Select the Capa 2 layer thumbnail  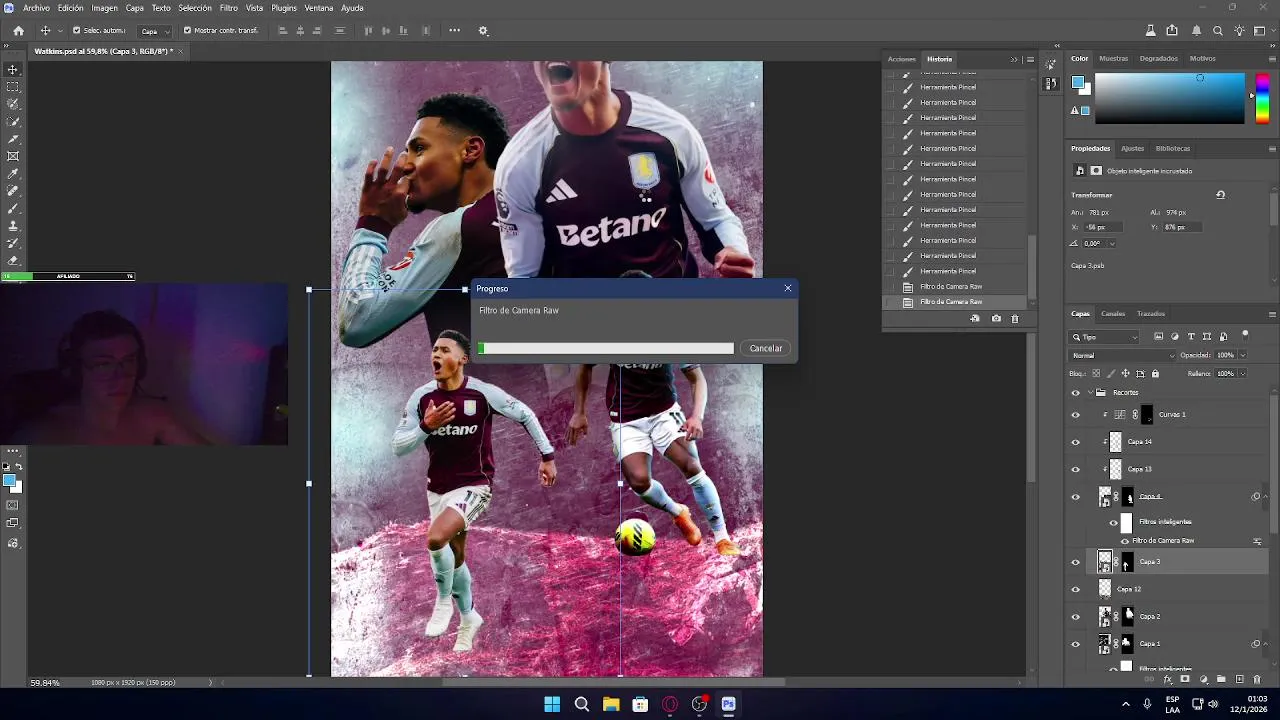click(x=1105, y=616)
